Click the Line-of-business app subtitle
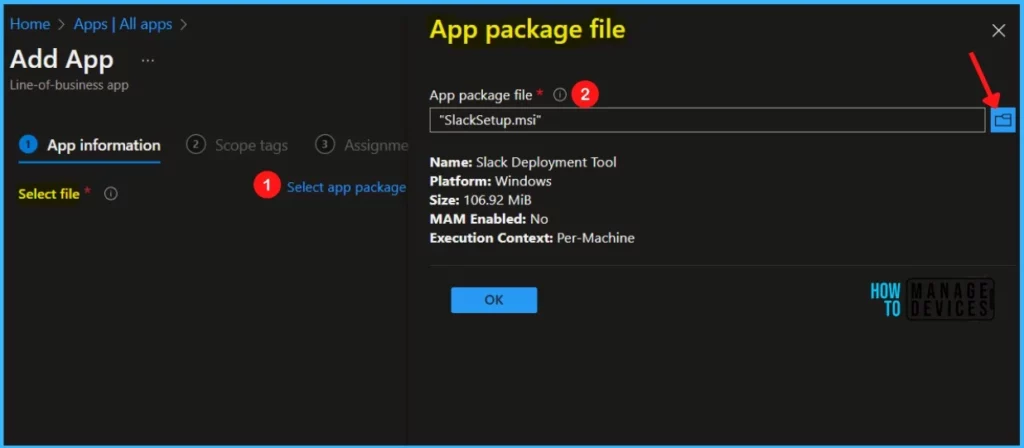 pos(69,86)
